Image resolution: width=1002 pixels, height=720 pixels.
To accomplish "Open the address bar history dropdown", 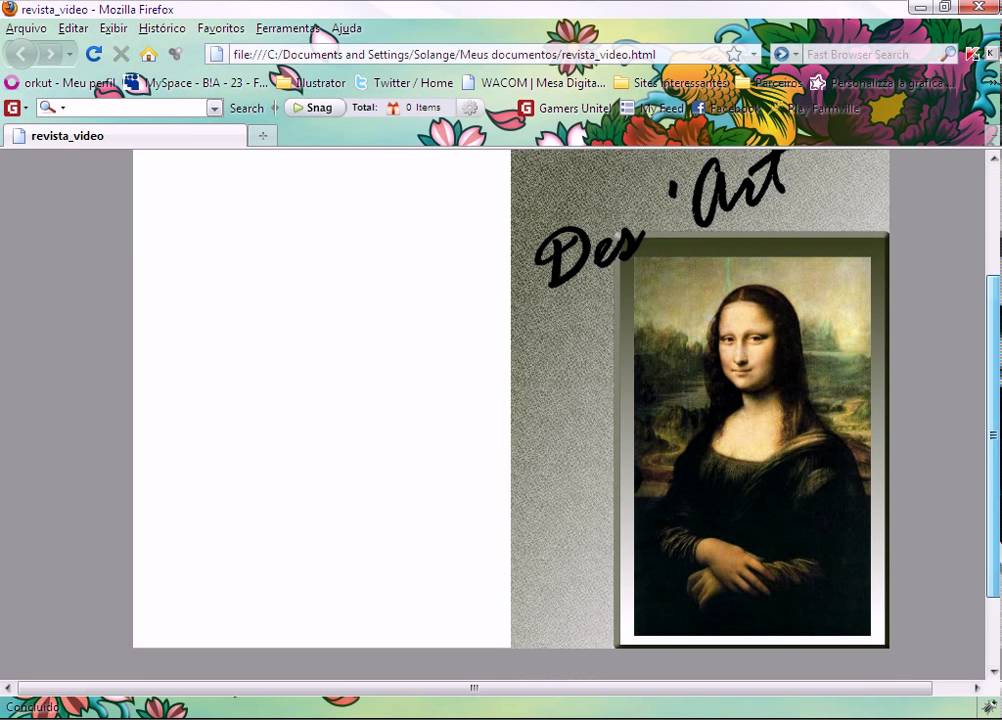I will [x=754, y=54].
